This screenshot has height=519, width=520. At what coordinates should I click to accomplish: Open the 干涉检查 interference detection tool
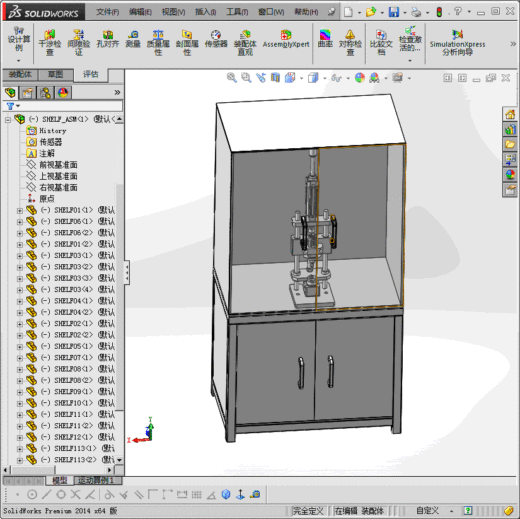click(x=50, y=42)
